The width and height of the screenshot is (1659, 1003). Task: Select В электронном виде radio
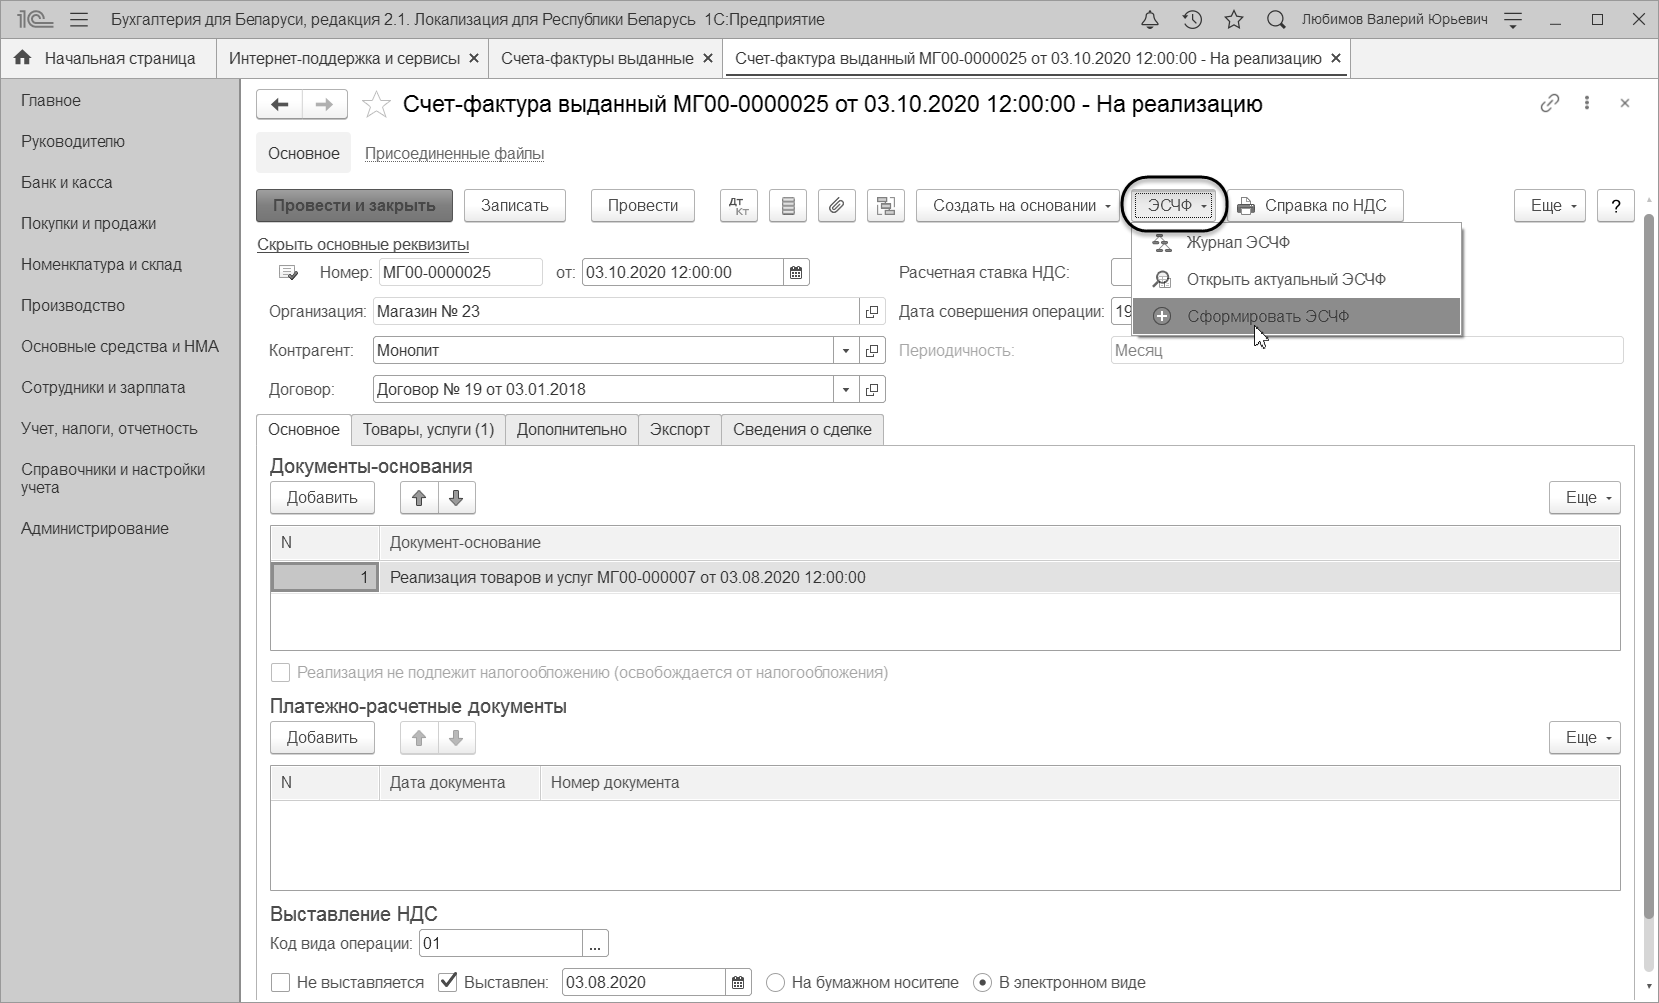click(x=982, y=982)
